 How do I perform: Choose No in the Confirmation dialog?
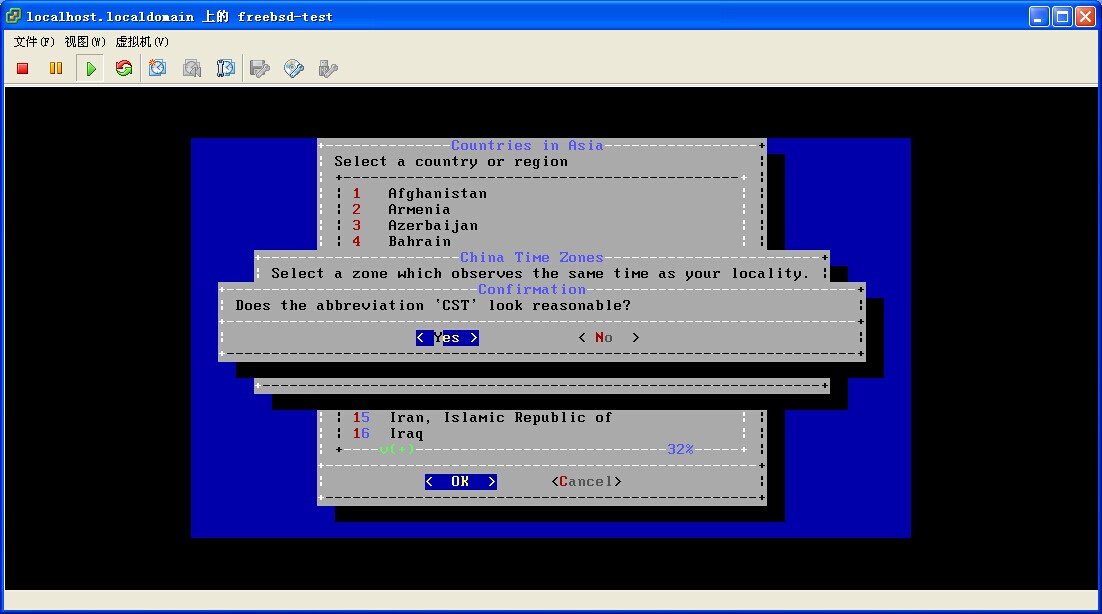[608, 338]
